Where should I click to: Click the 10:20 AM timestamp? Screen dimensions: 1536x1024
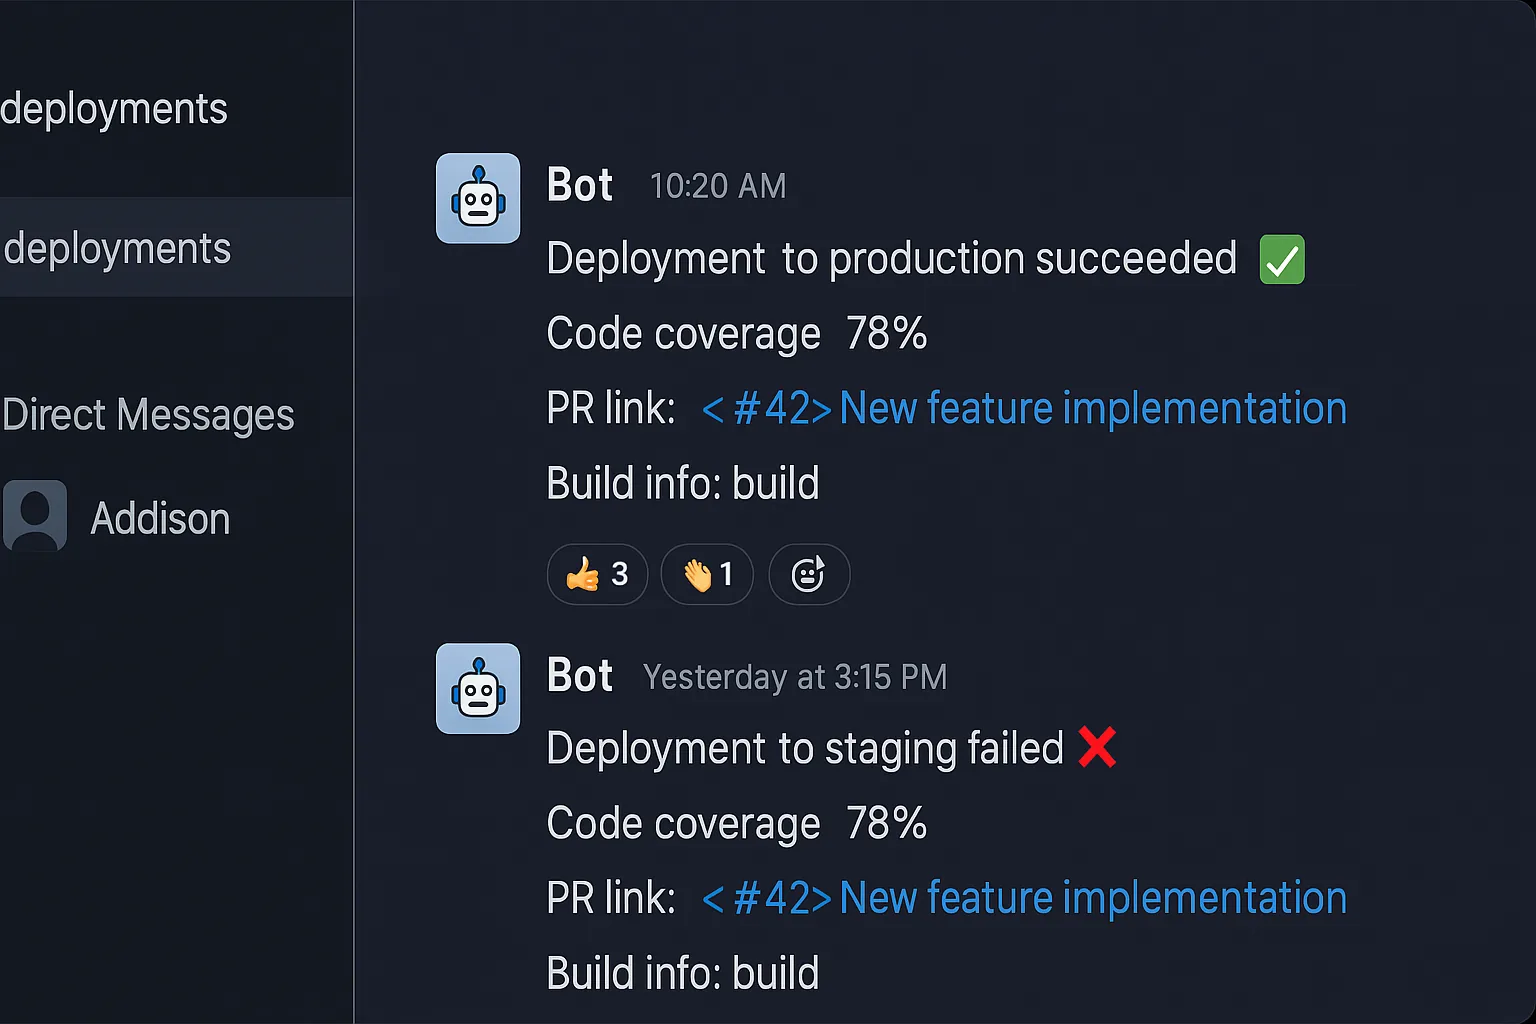pyautogui.click(x=717, y=186)
